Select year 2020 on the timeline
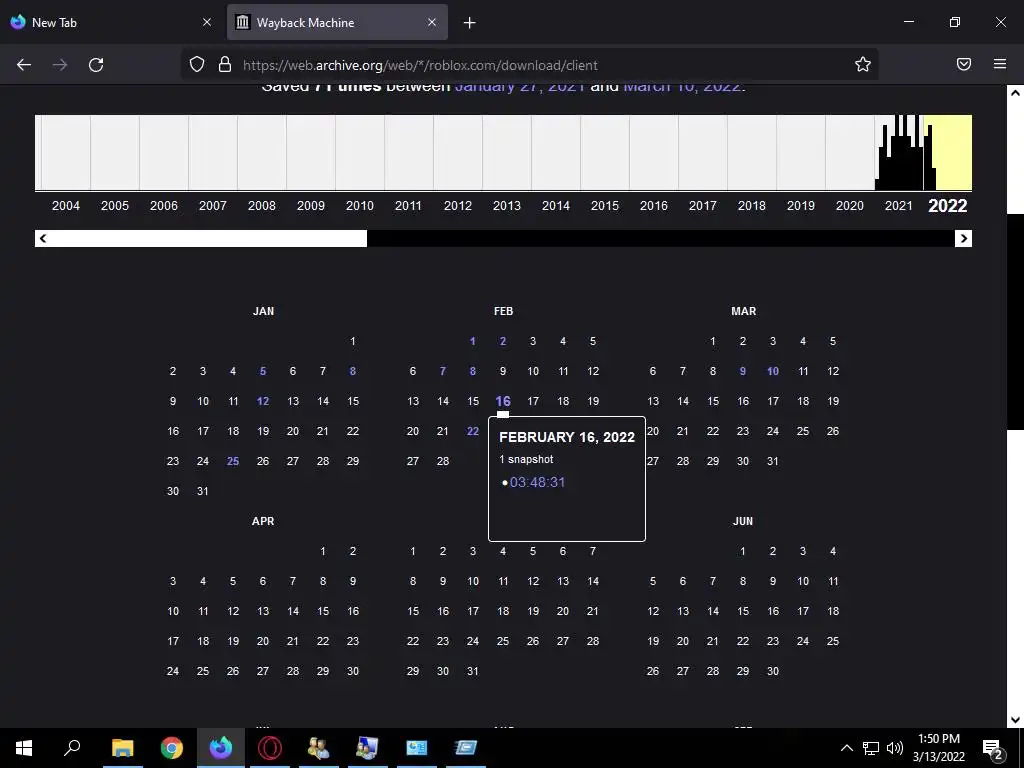1024x768 pixels. pos(850,206)
